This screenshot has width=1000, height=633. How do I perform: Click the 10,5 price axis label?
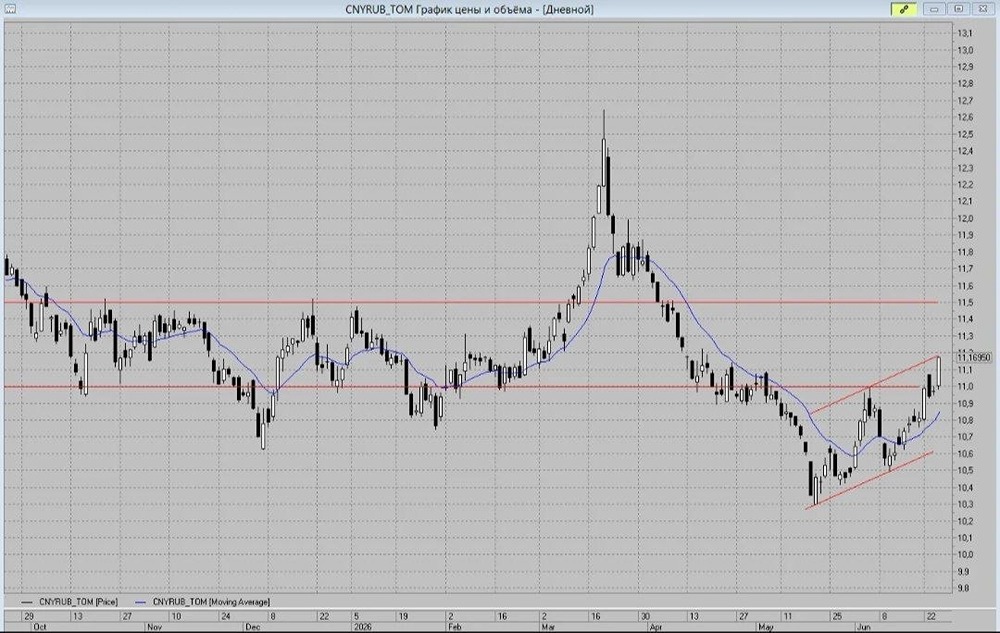[964, 470]
